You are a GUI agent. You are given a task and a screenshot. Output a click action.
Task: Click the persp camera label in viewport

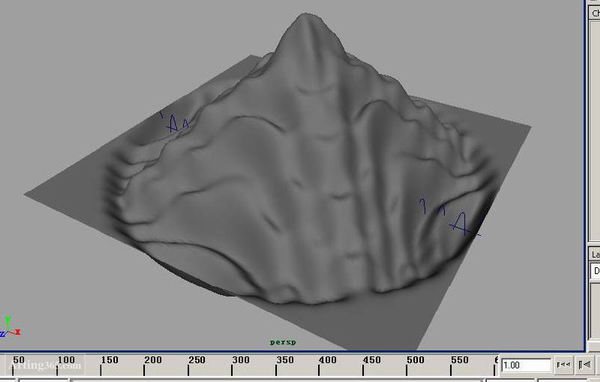[x=283, y=342]
